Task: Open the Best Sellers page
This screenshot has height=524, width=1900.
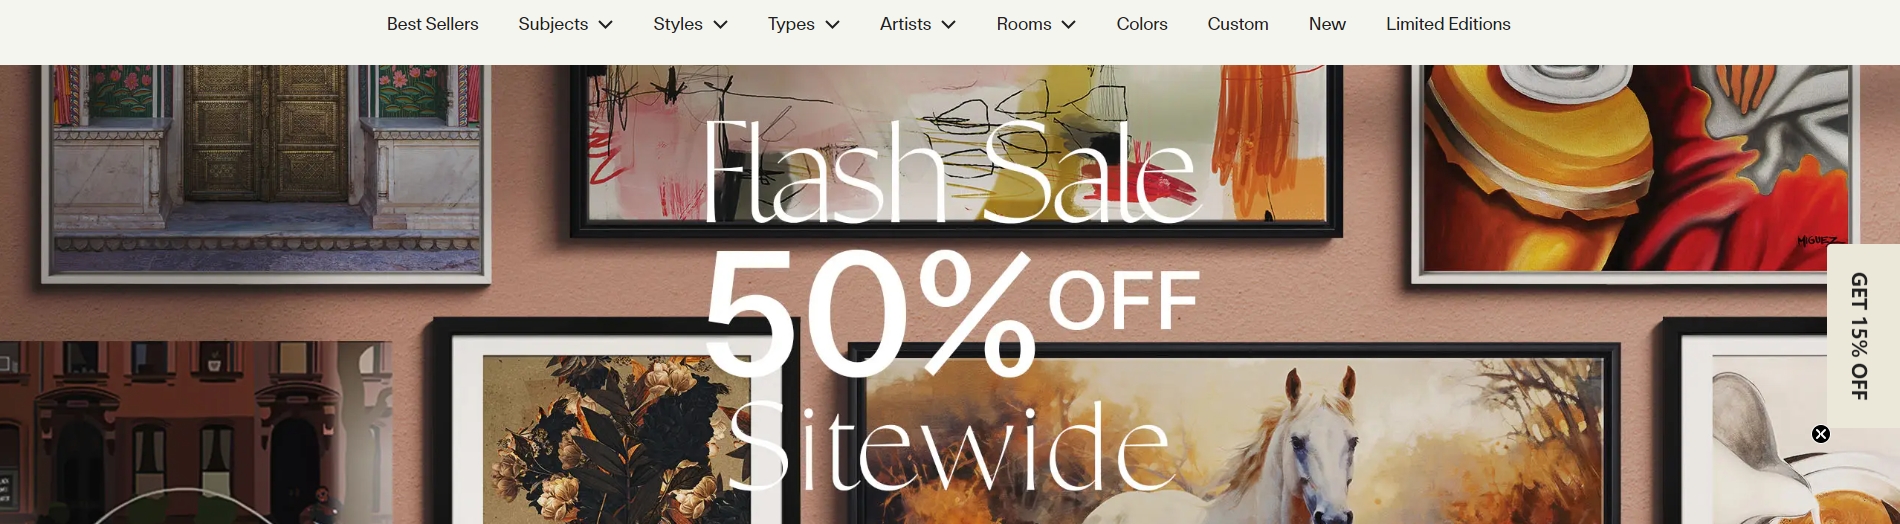Action: [432, 24]
